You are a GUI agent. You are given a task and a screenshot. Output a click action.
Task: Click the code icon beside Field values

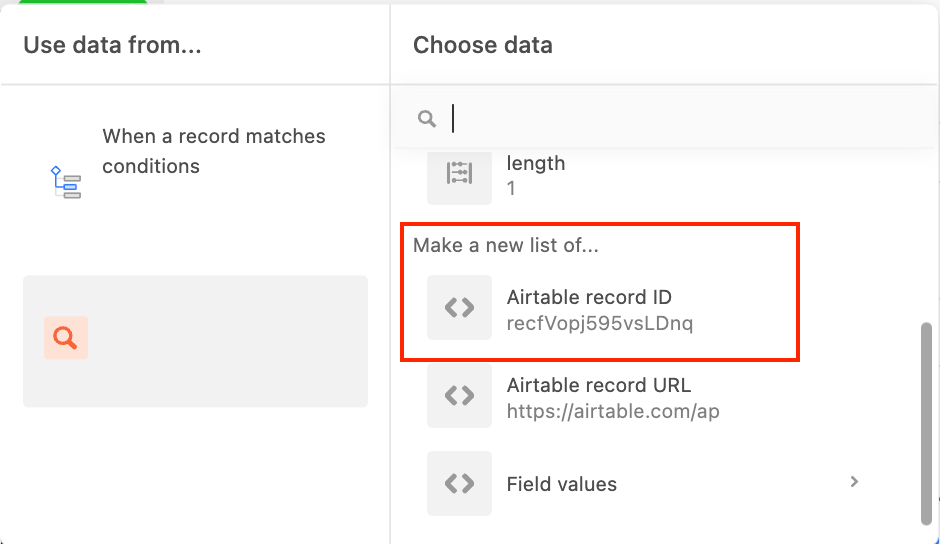tap(459, 483)
